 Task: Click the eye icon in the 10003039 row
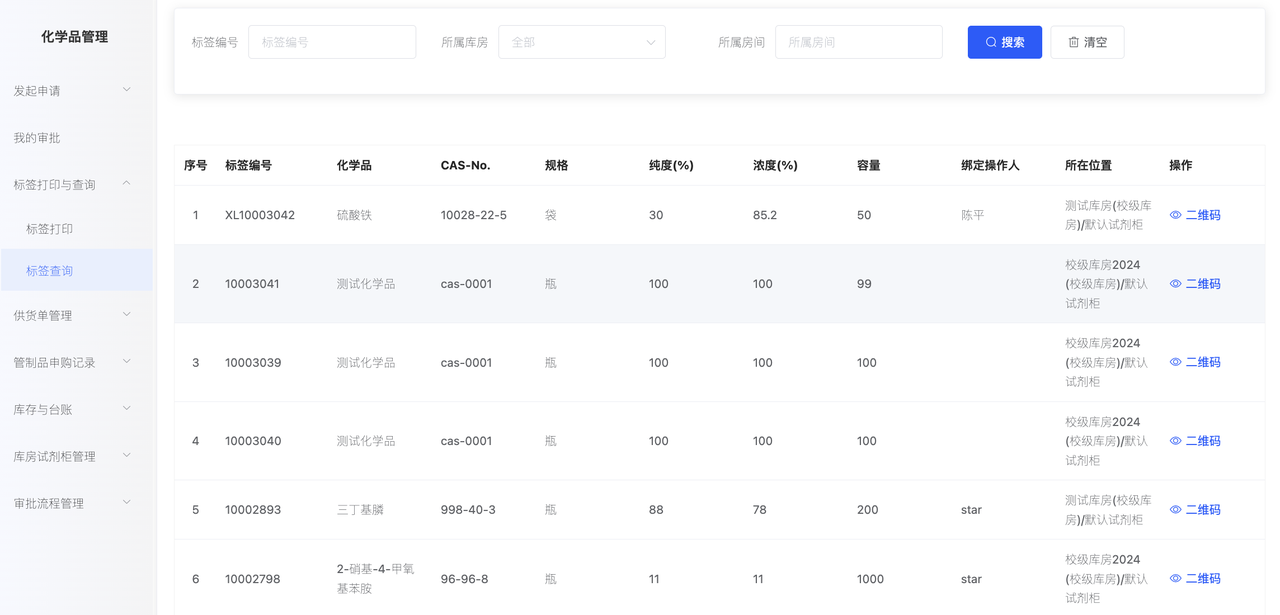1176,362
